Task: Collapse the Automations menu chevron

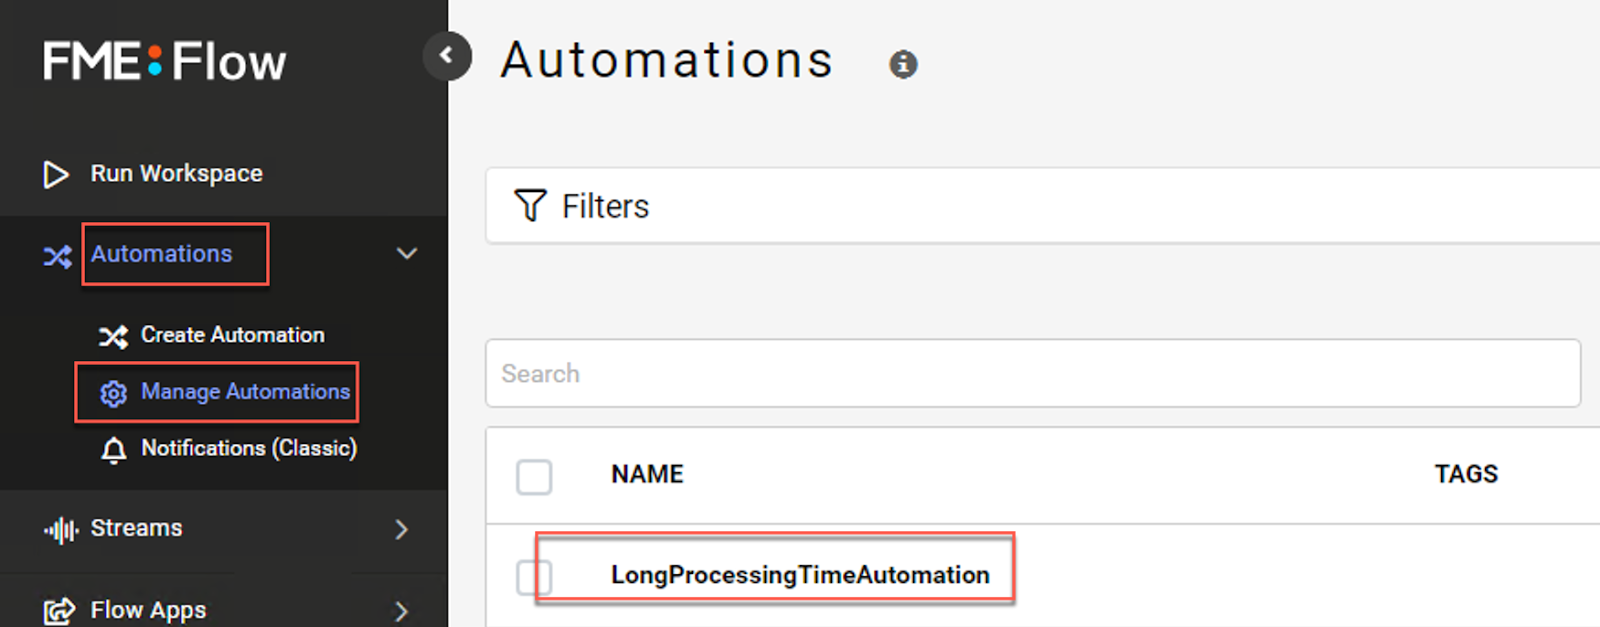Action: tap(406, 254)
